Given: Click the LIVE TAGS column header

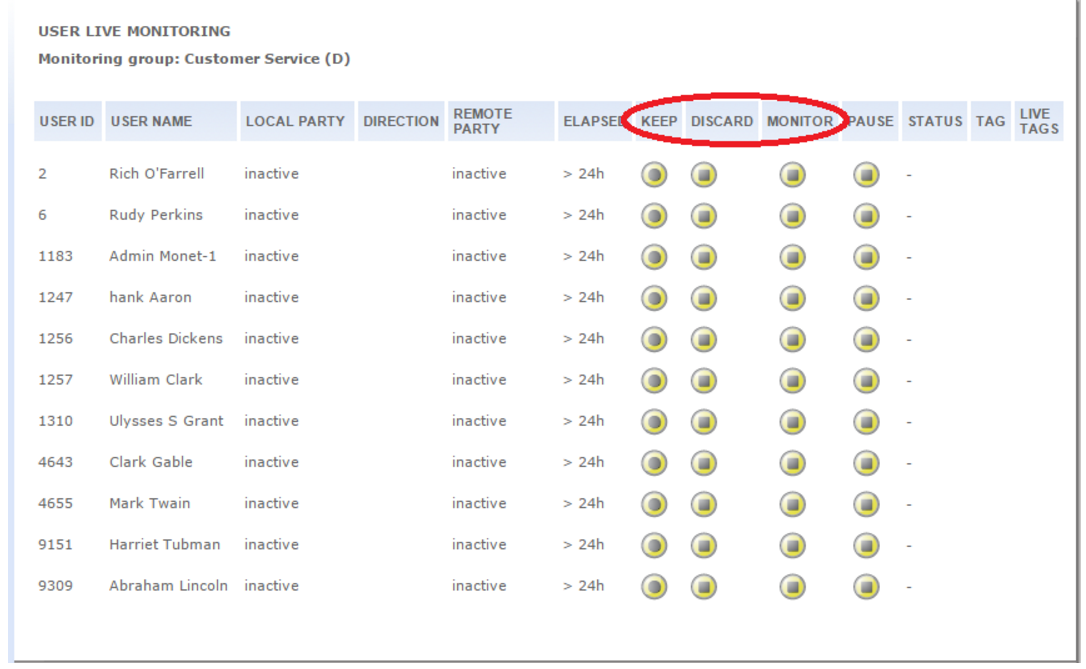Looking at the screenshot, I should tap(1038, 121).
